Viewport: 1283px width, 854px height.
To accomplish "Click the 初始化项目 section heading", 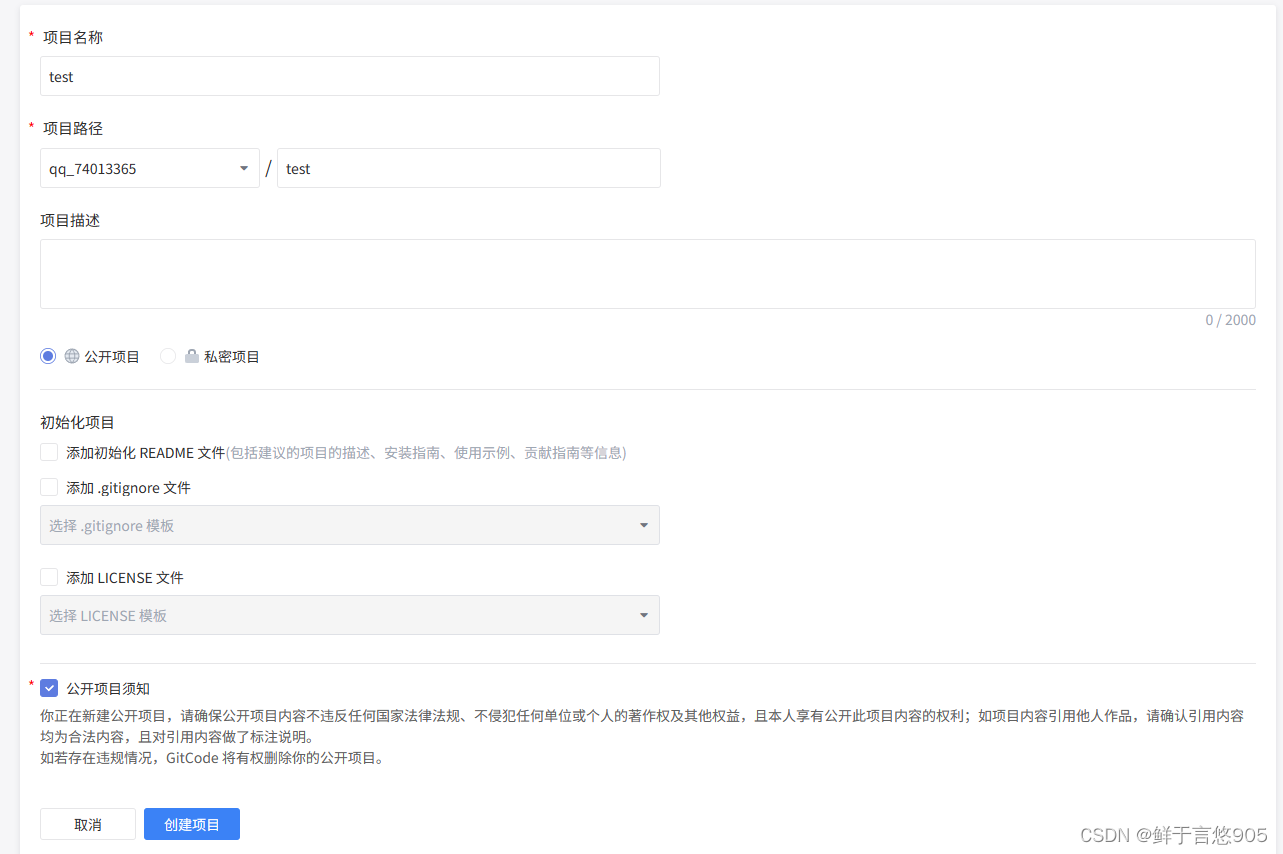I will pyautogui.click(x=78, y=422).
